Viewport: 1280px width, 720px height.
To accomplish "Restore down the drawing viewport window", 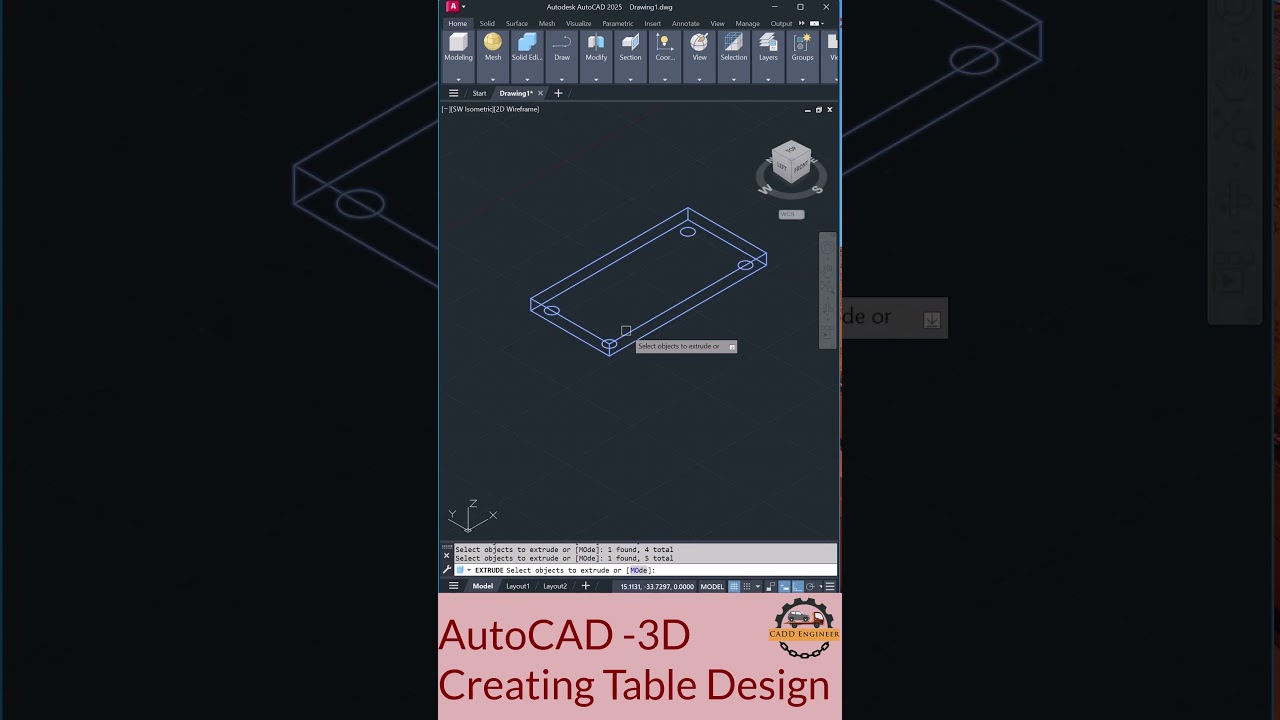I will [818, 109].
